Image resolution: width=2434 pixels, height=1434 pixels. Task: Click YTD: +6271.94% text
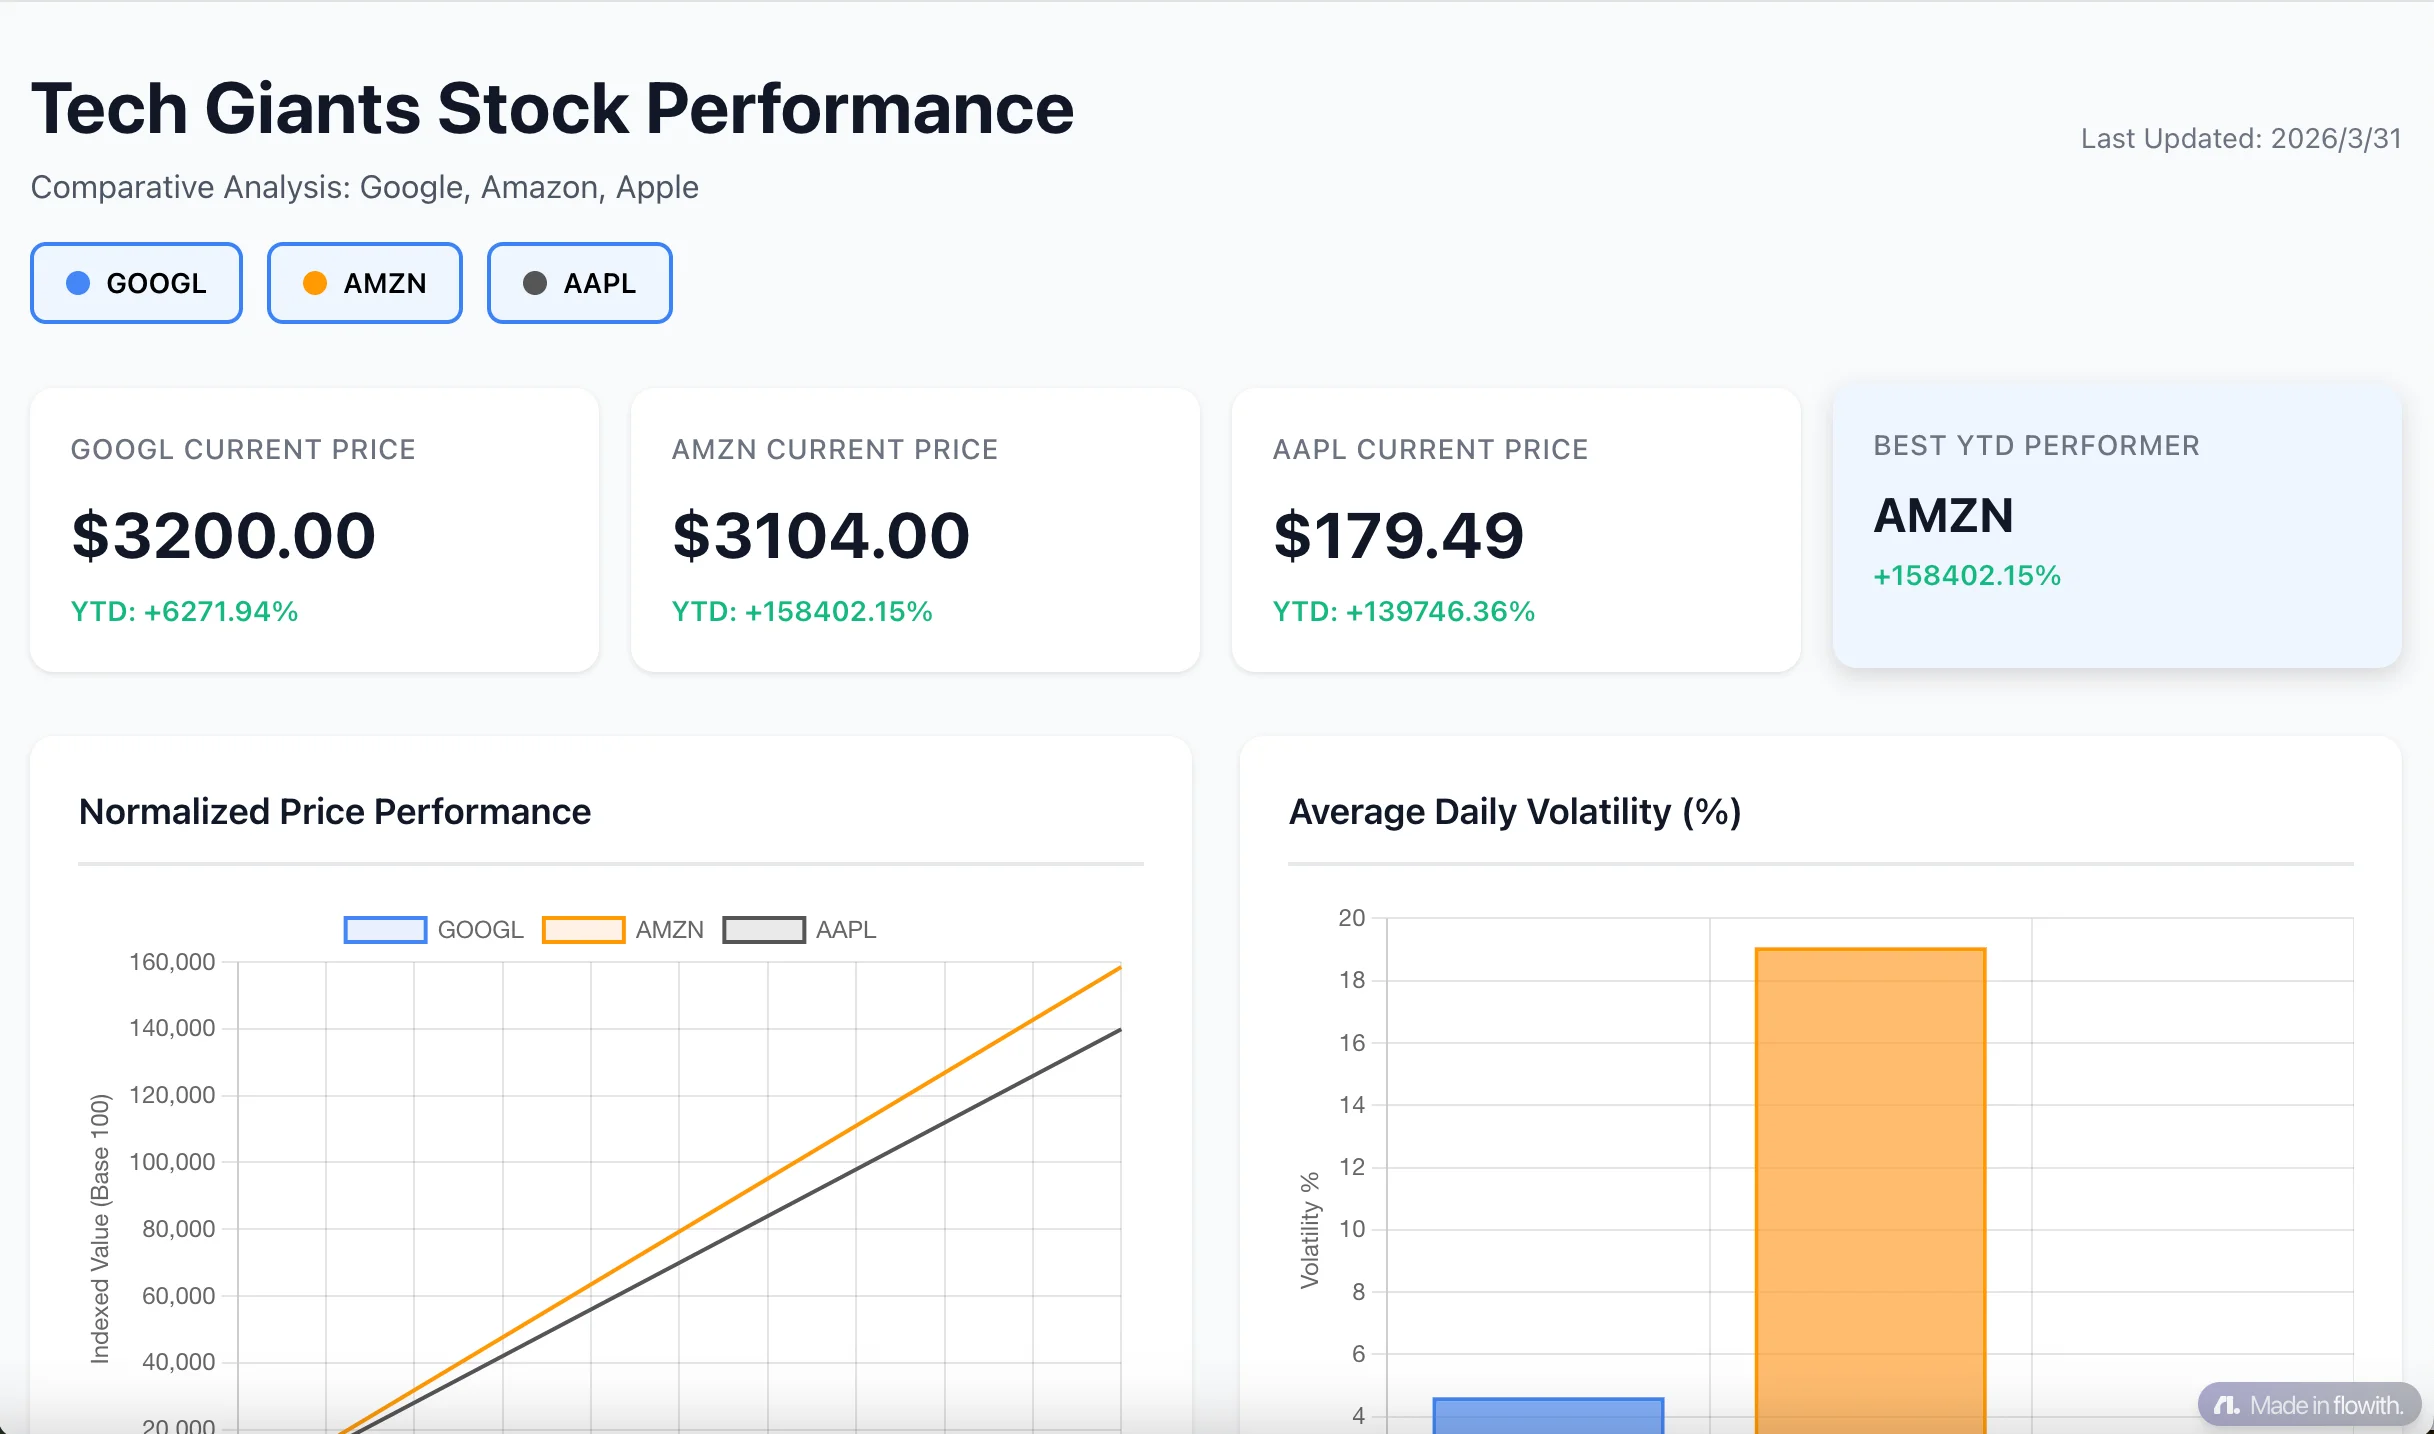185,611
